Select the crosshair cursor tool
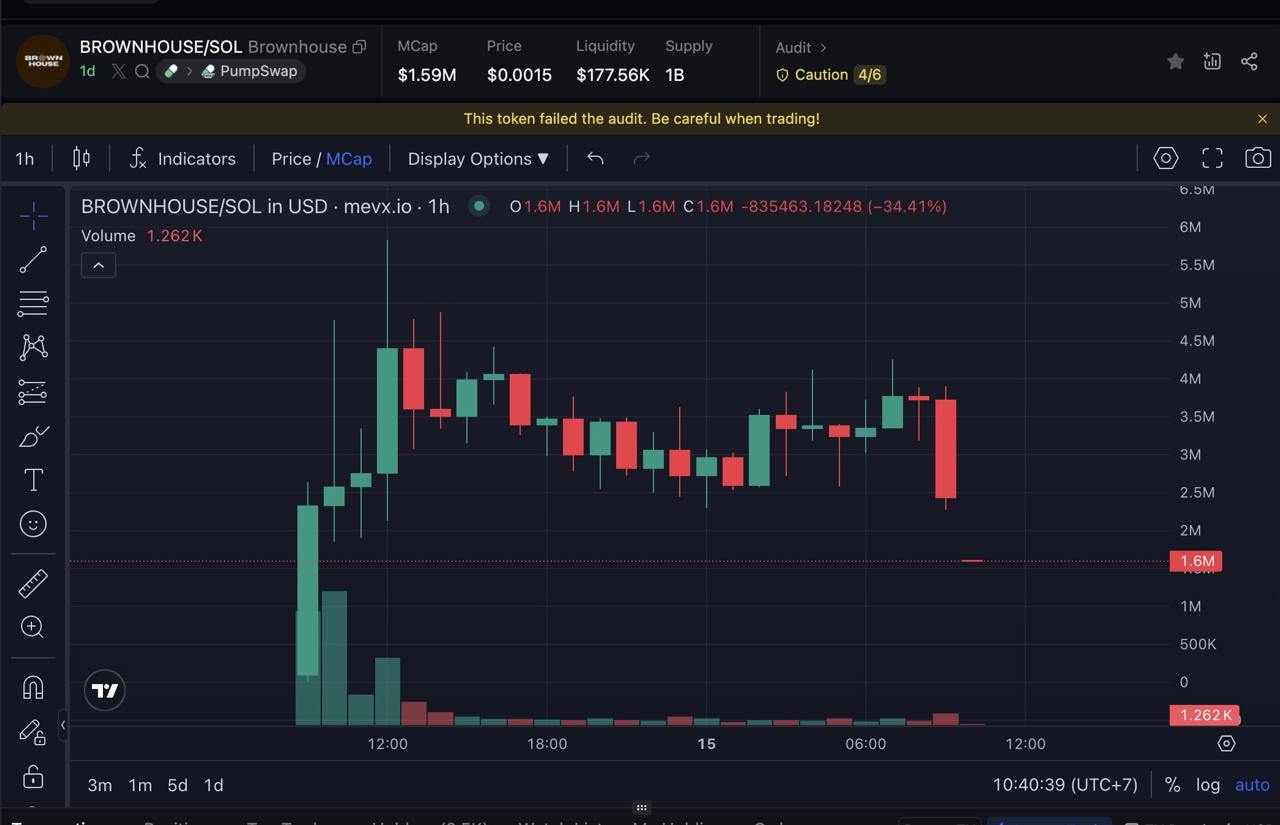 [33, 215]
